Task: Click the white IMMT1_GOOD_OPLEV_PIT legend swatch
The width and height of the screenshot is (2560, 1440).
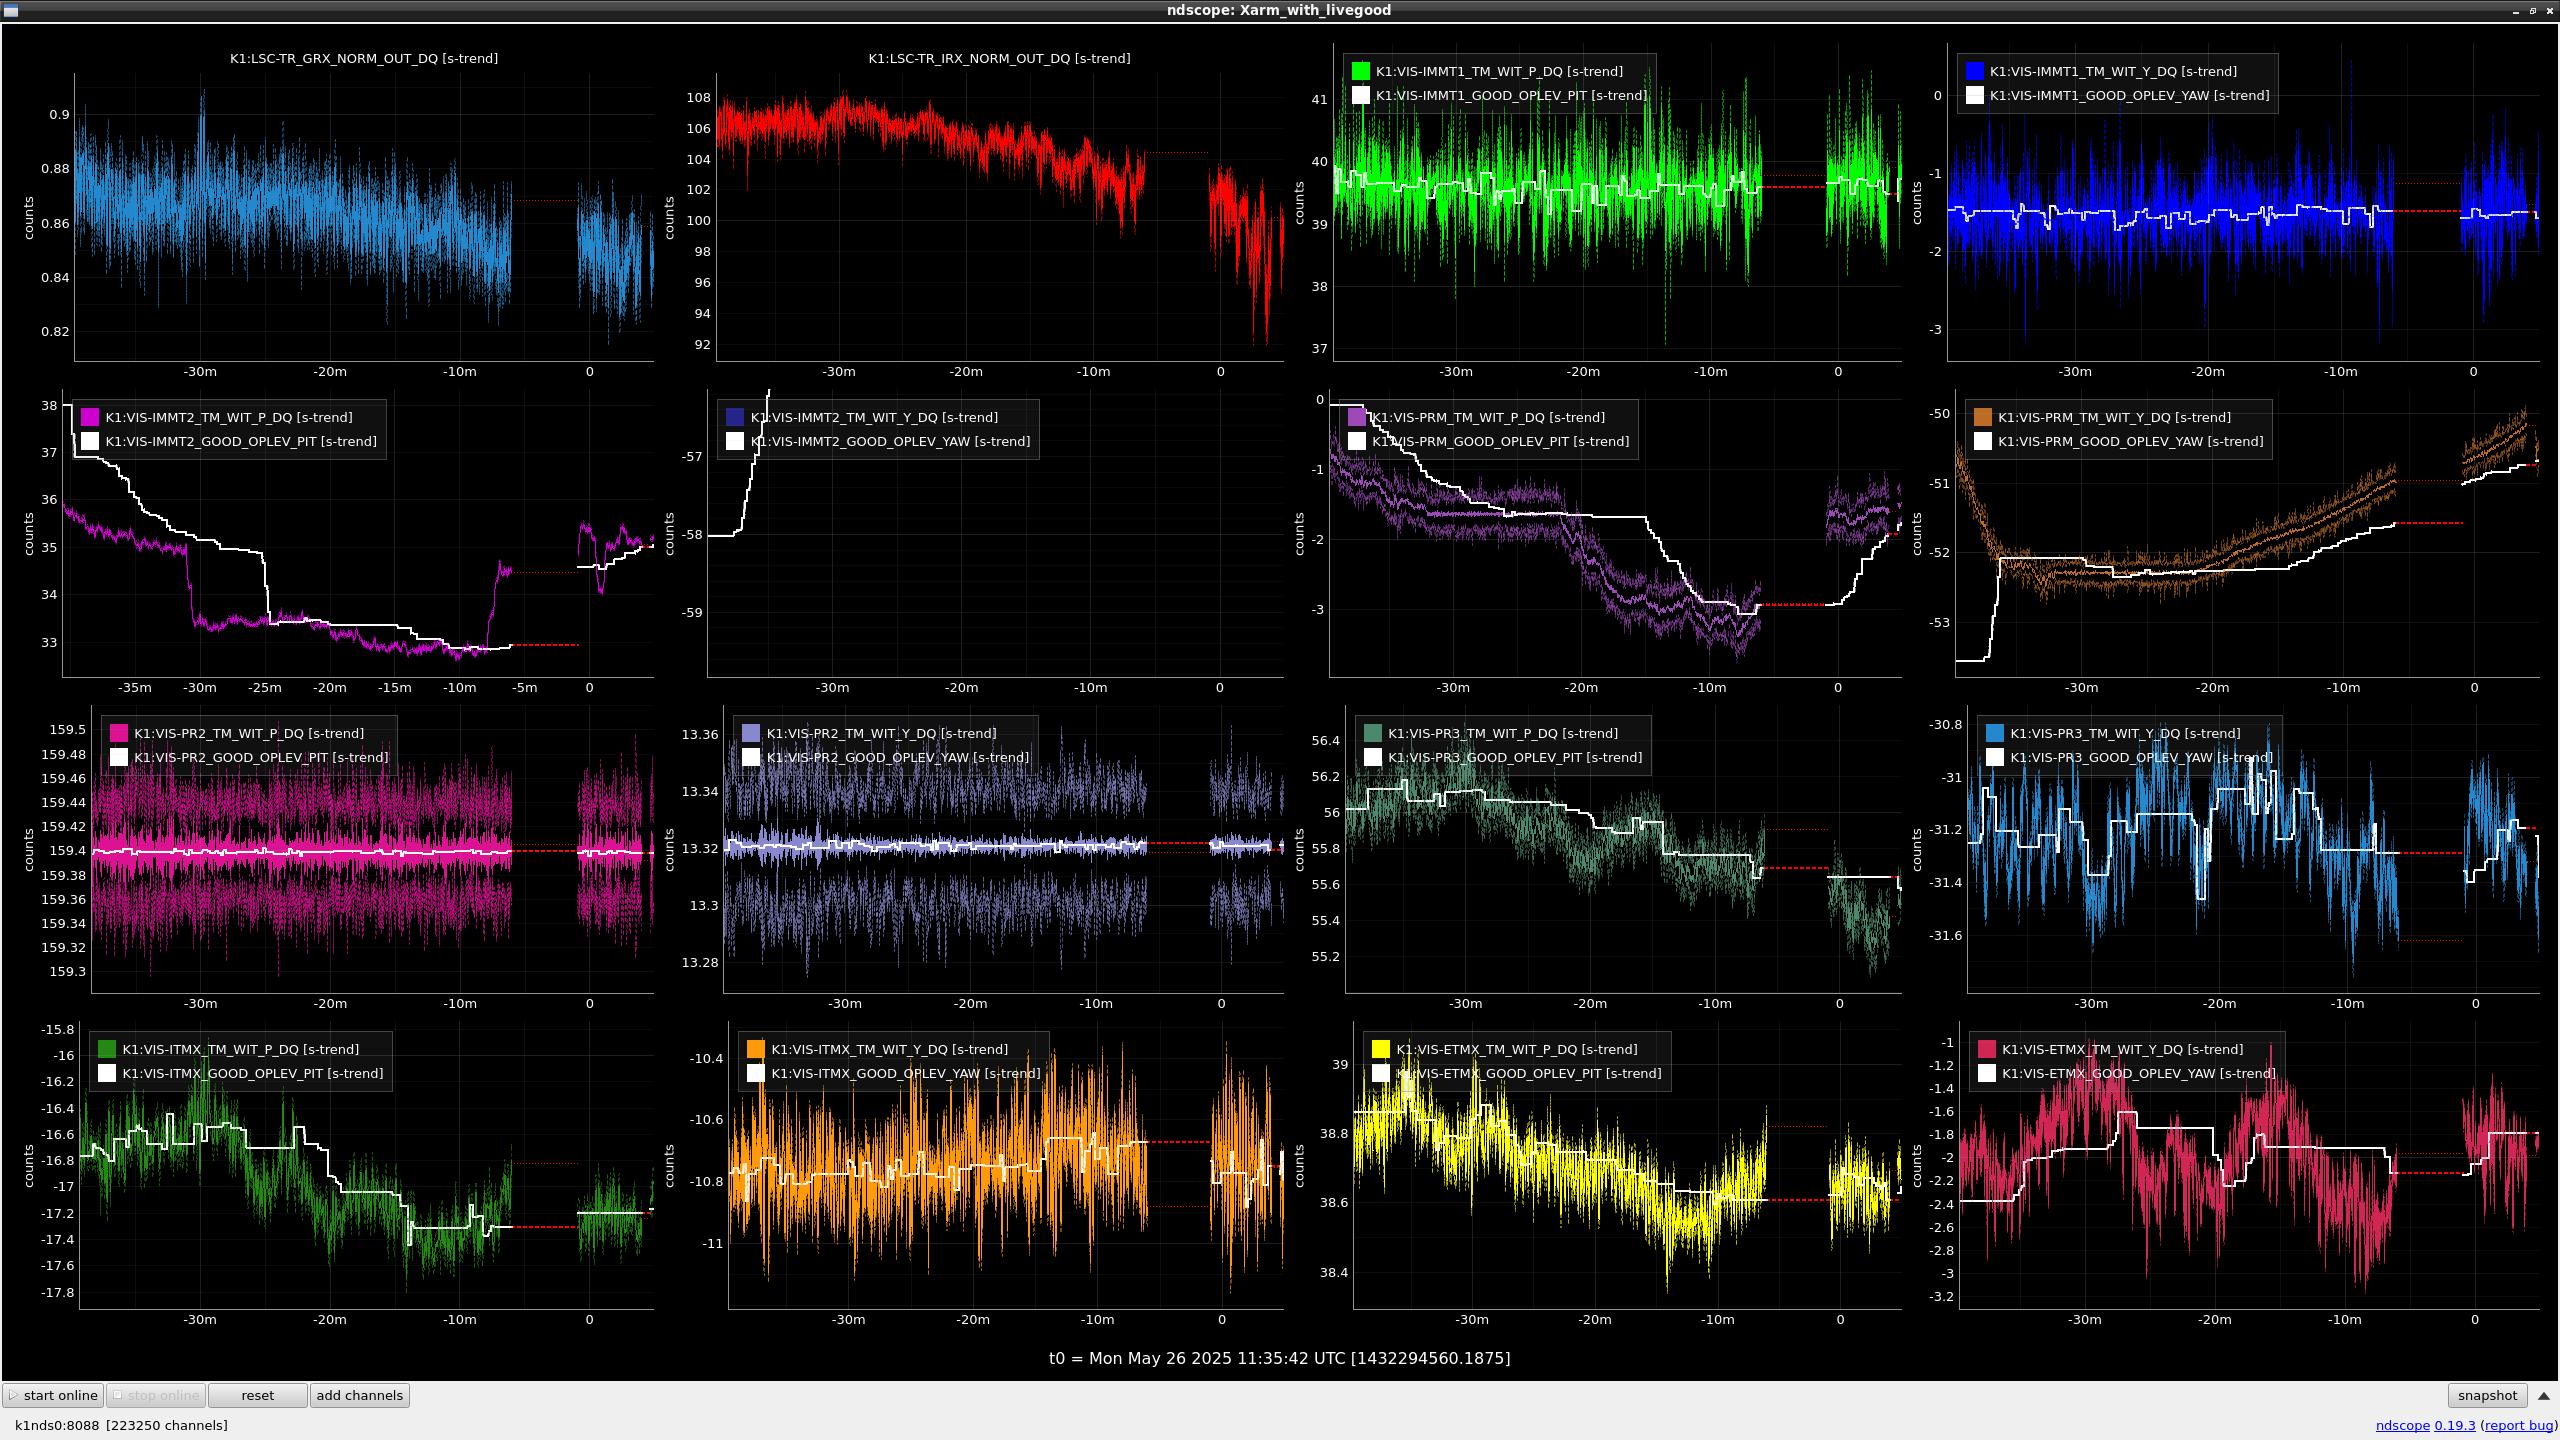Action: tap(1361, 95)
